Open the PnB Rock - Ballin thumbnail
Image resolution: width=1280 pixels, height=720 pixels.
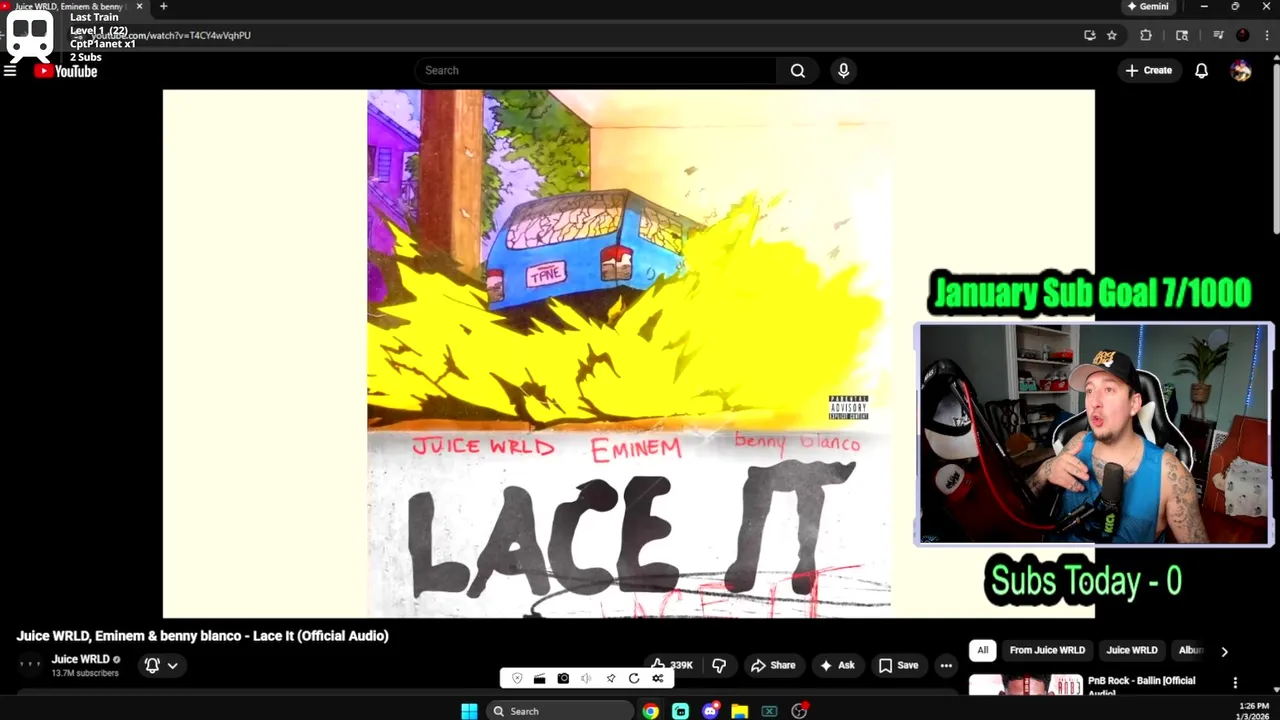pos(1025,686)
